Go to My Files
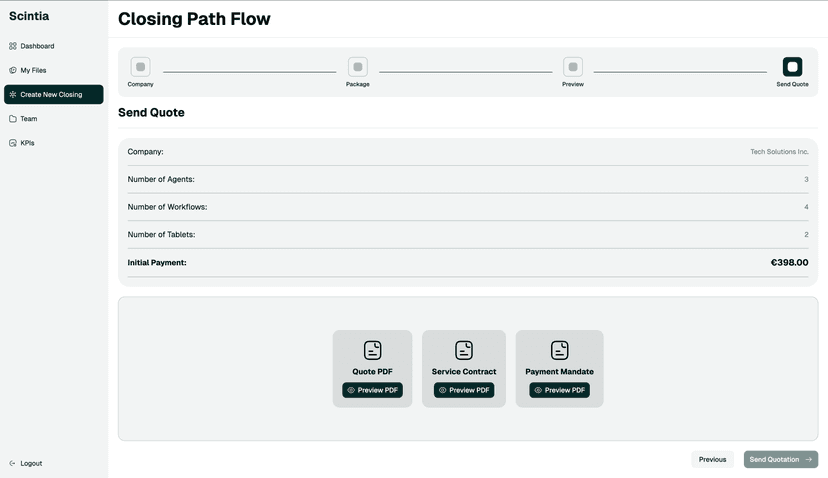 click(x=33, y=70)
